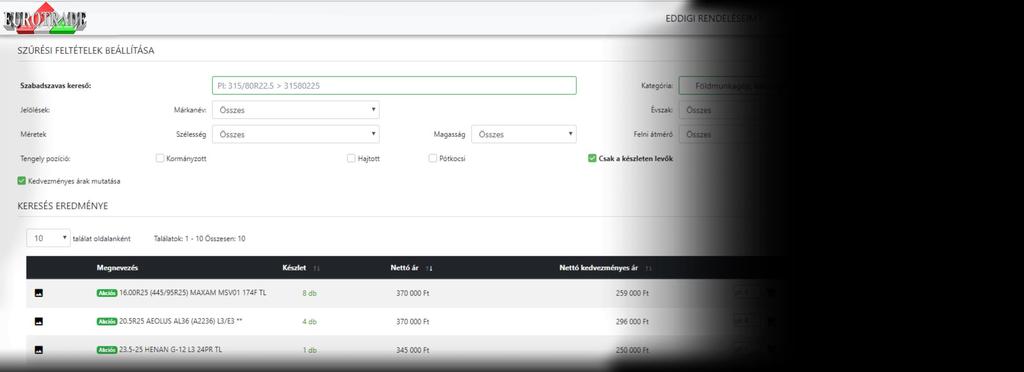Click Akciós badge on HENAN G-12 row
The width and height of the screenshot is (1024, 372).
[x=107, y=350]
